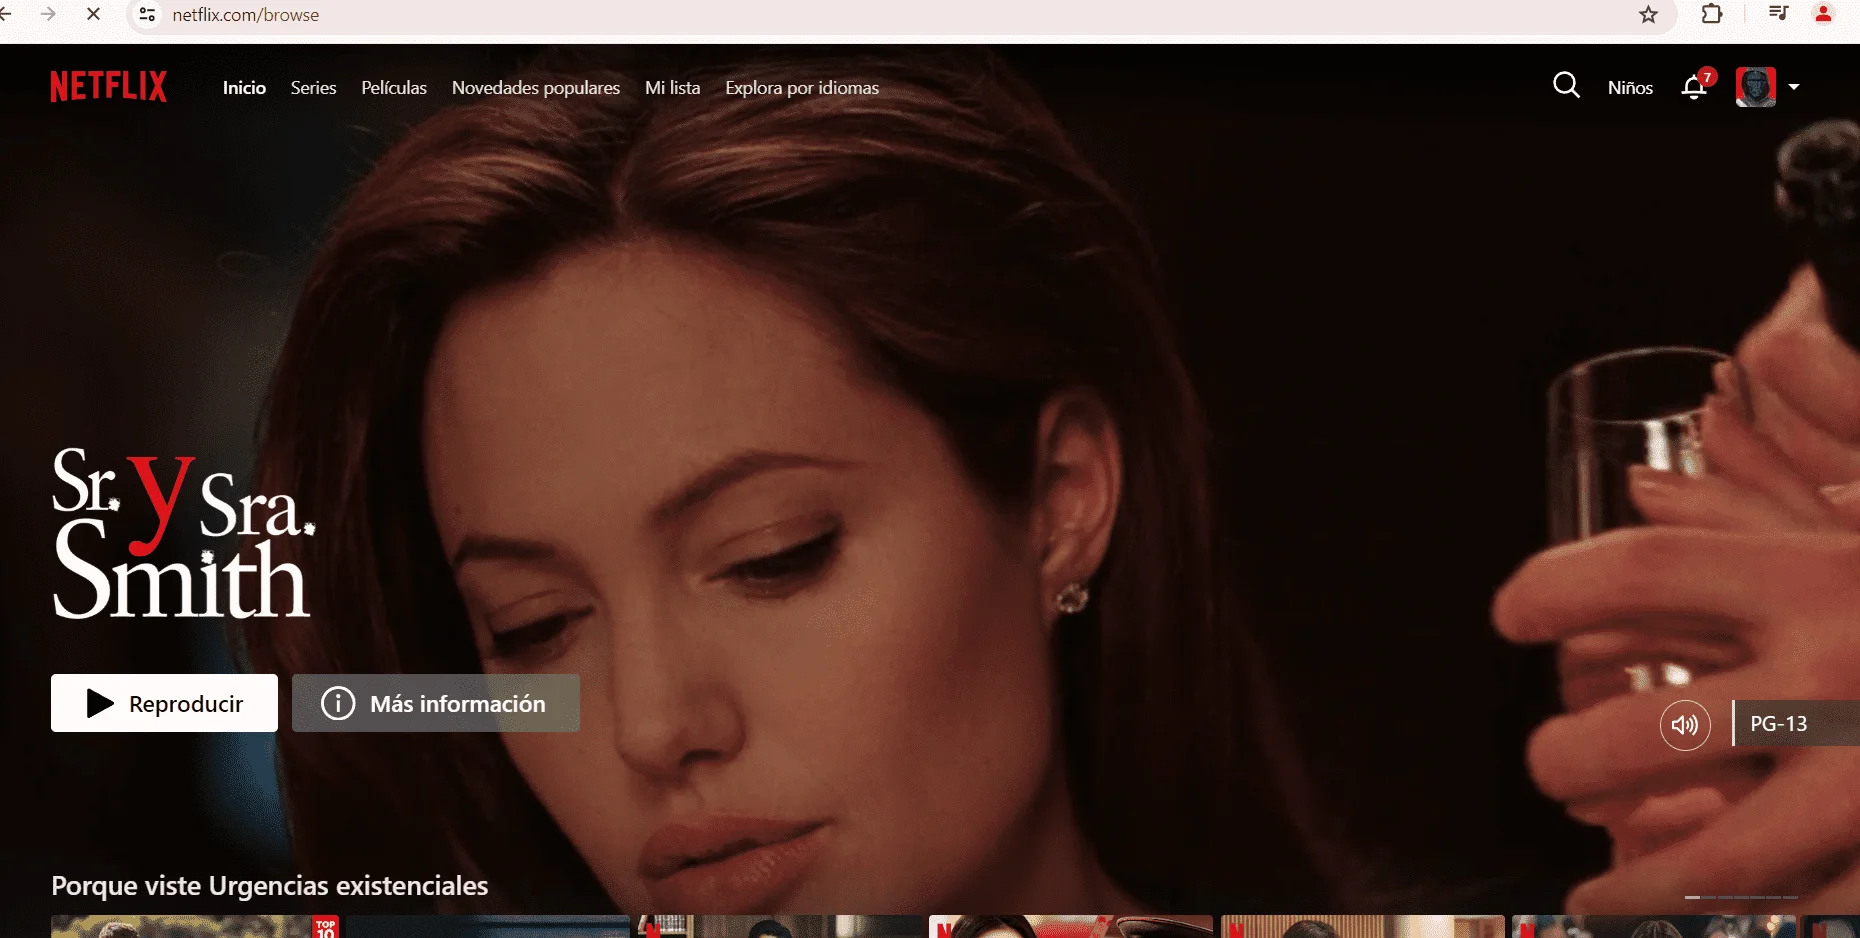Click the row pagination indicator

1741,897
